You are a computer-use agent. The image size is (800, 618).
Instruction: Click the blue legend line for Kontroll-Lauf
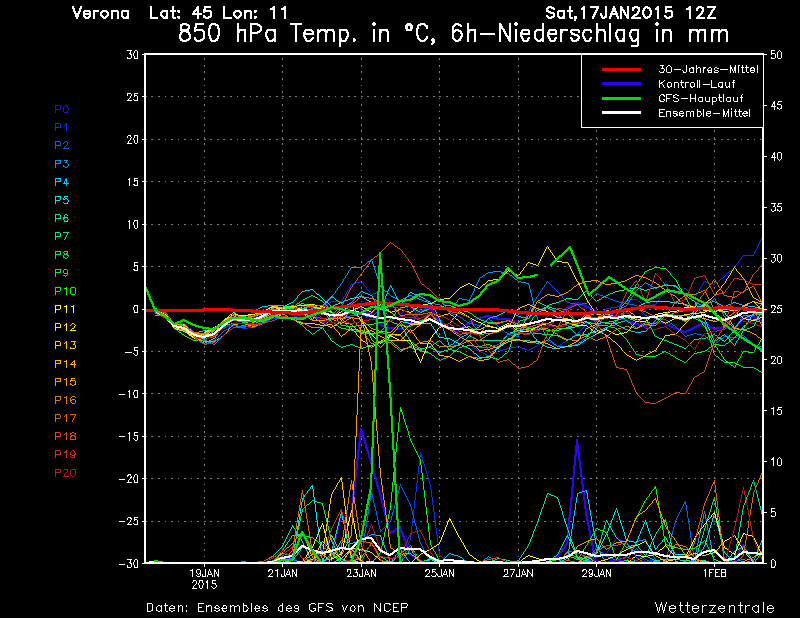tap(621, 84)
